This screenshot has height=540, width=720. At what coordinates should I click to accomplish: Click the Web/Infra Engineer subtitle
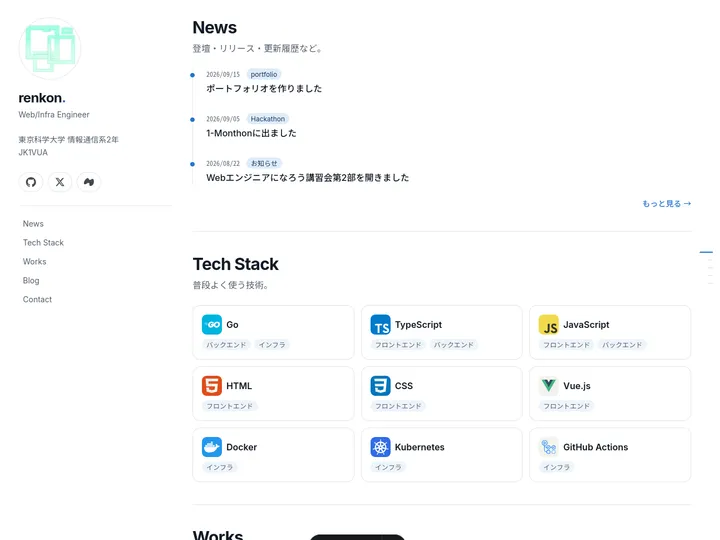pos(54,115)
